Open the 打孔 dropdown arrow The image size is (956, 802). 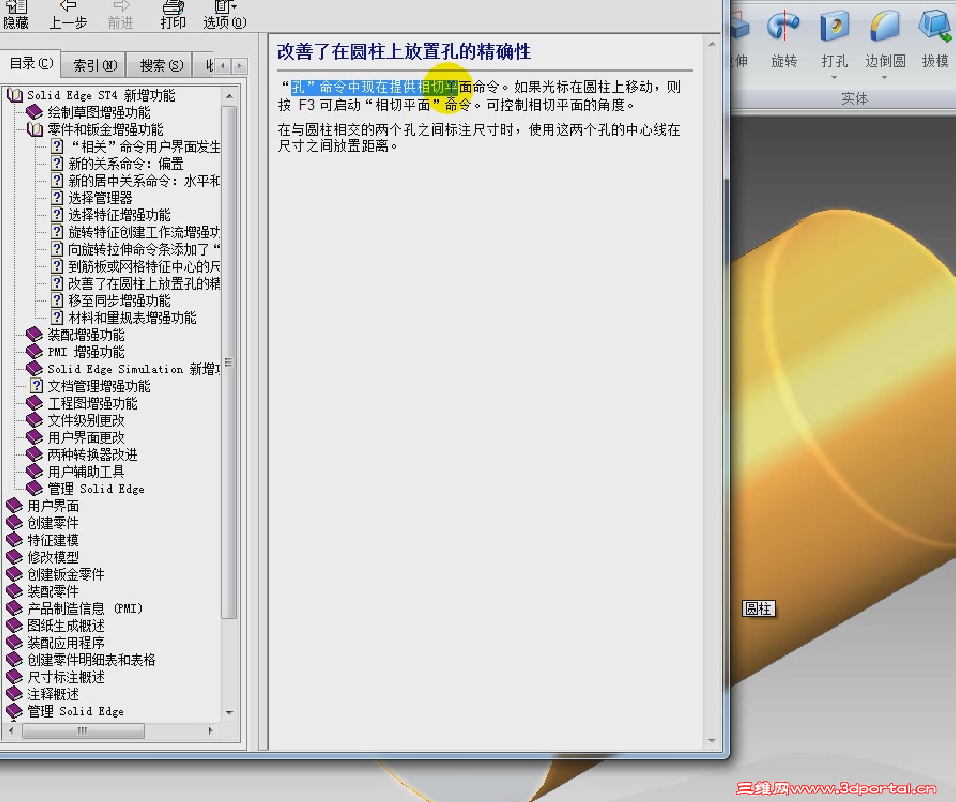pyautogui.click(x=834, y=77)
